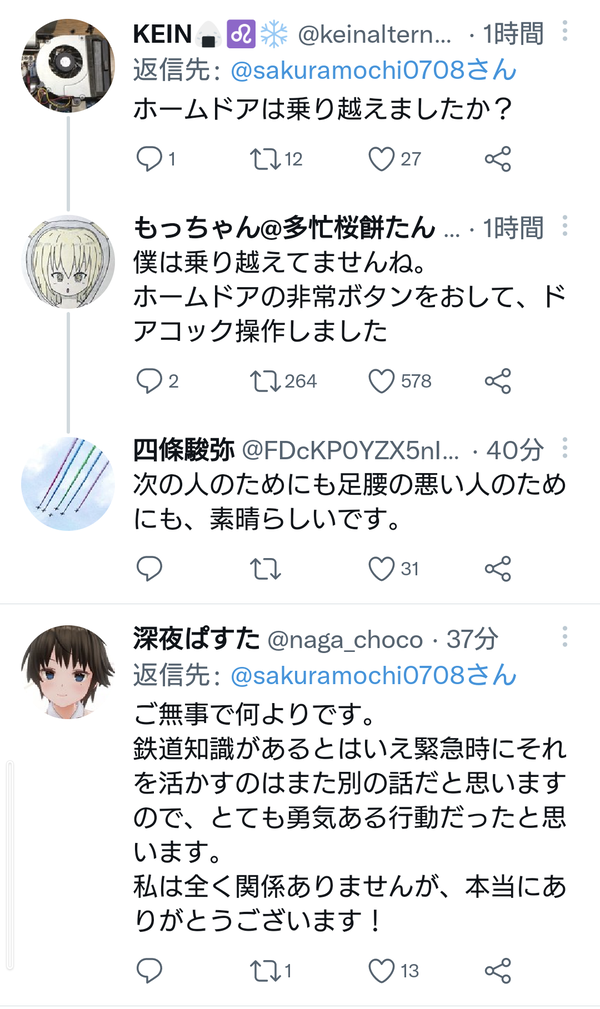
Task: Reply to もっちゃん's tweet with 2 replies
Action: (149, 382)
